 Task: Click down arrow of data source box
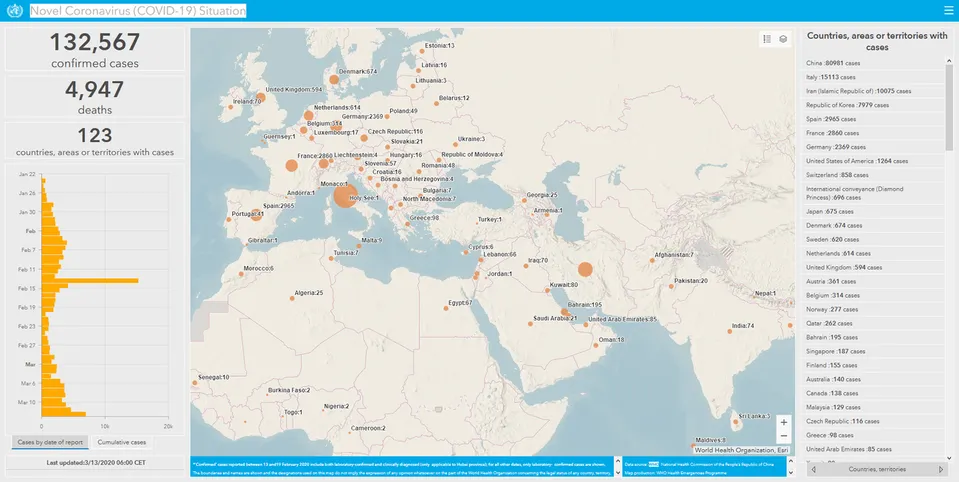(790, 472)
